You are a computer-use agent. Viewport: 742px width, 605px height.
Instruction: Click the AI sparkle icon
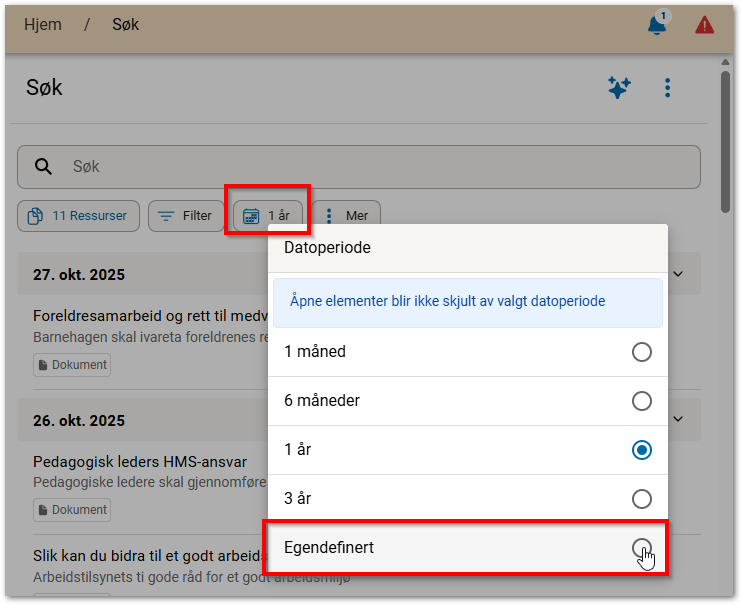pyautogui.click(x=619, y=88)
